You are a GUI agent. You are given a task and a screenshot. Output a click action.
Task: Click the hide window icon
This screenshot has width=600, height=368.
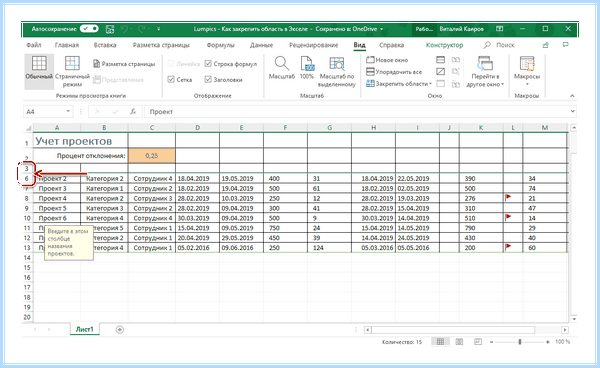click(440, 72)
